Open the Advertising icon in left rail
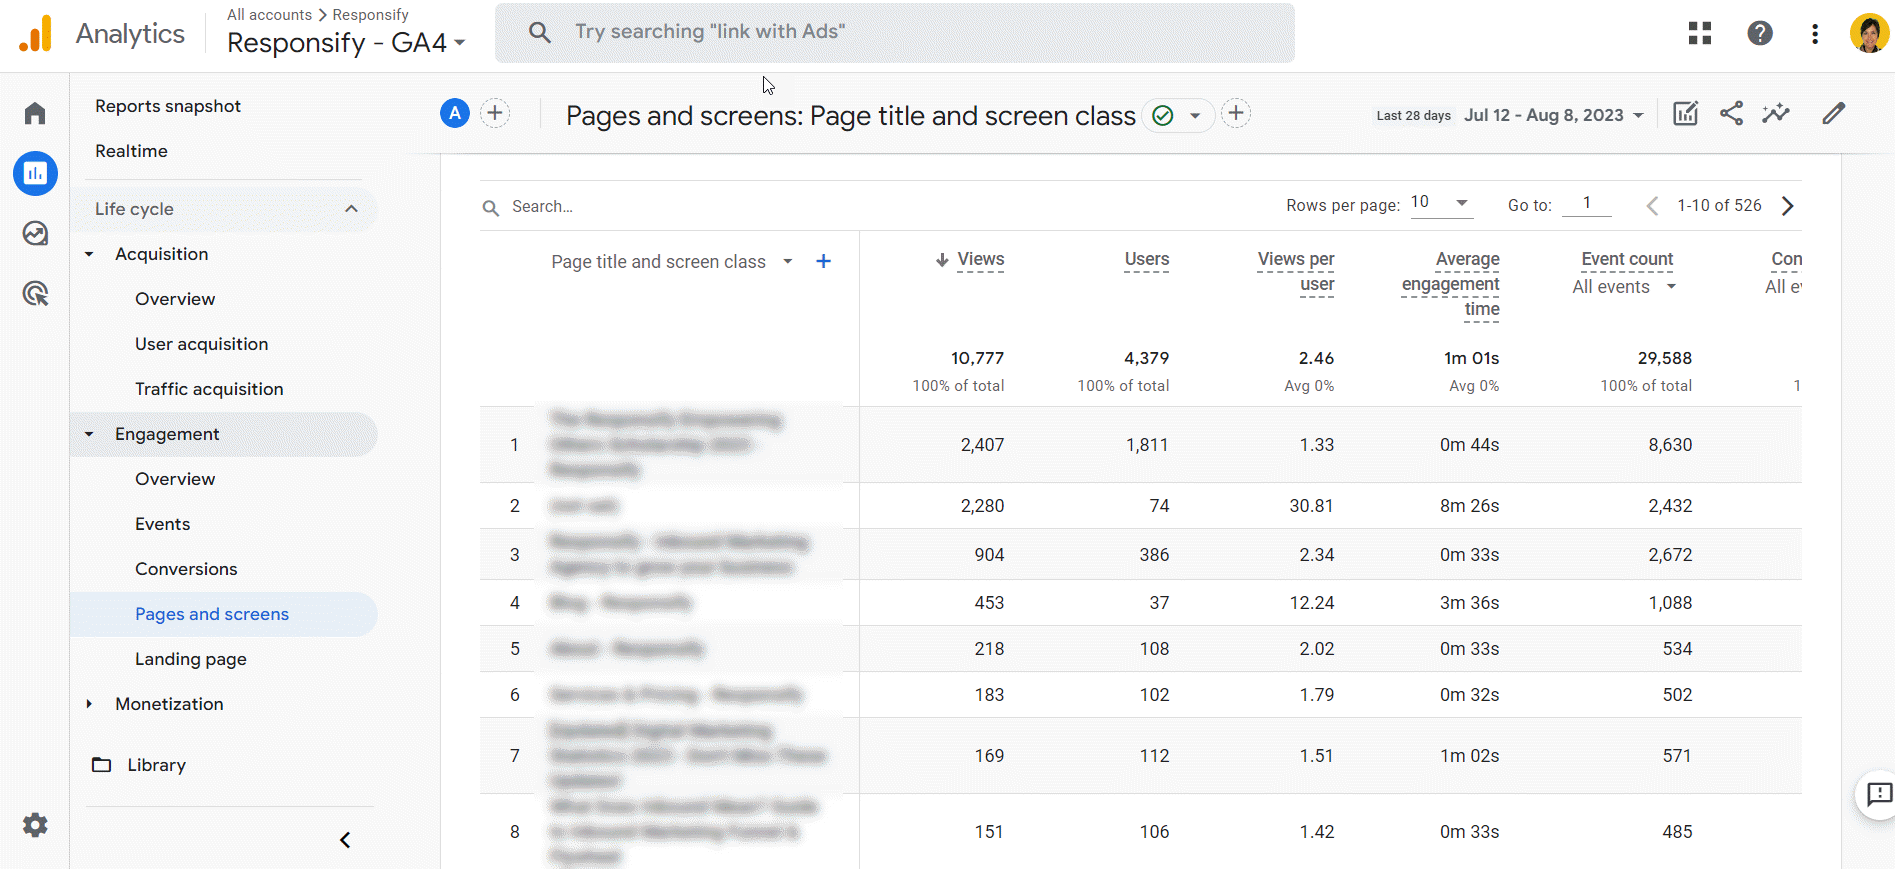Image resolution: width=1895 pixels, height=869 pixels. (x=35, y=293)
